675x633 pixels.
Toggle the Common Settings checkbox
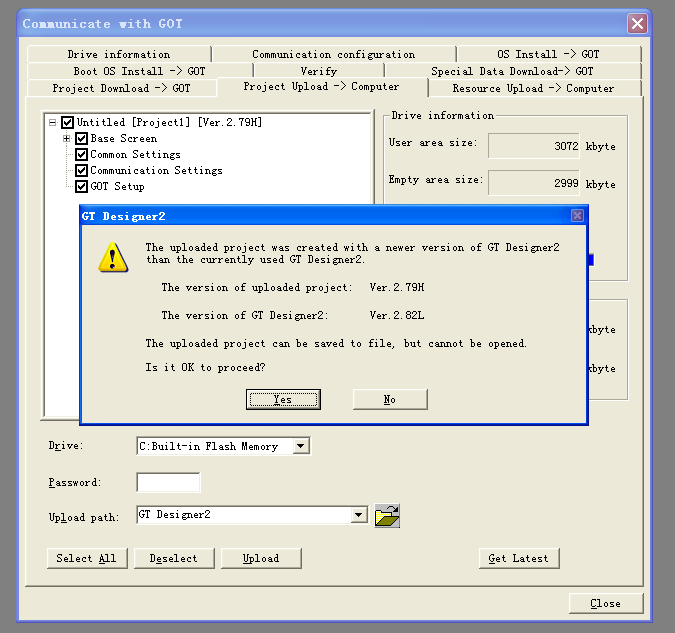[82, 155]
